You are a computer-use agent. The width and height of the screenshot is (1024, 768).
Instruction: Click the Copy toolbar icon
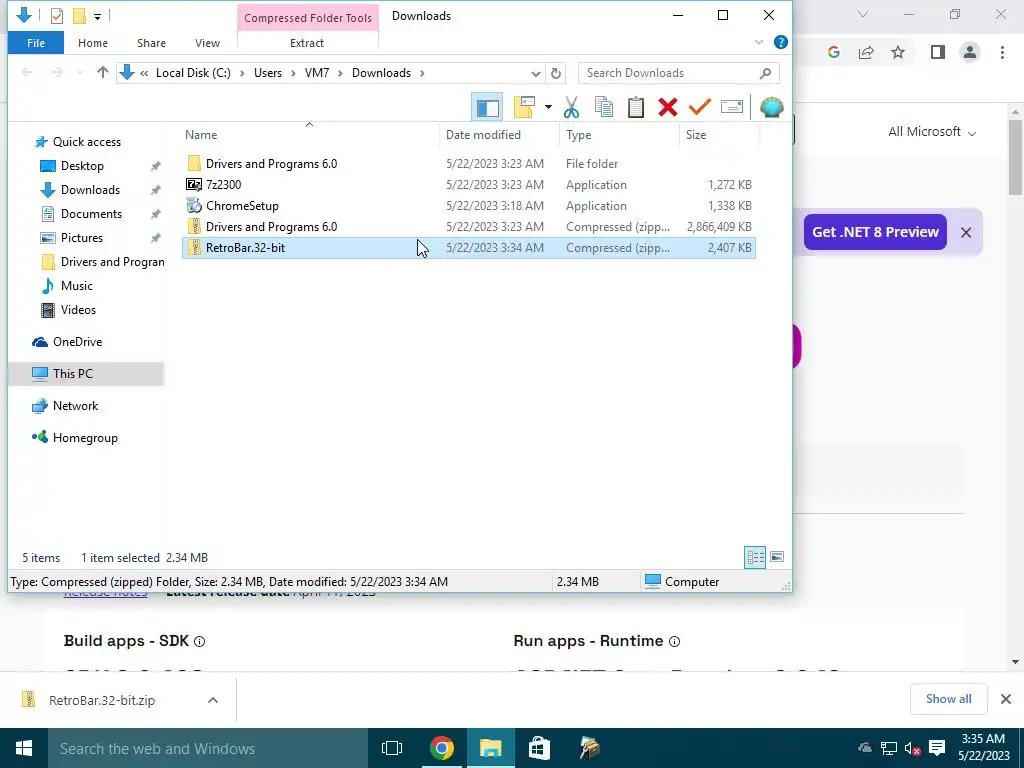pos(604,107)
